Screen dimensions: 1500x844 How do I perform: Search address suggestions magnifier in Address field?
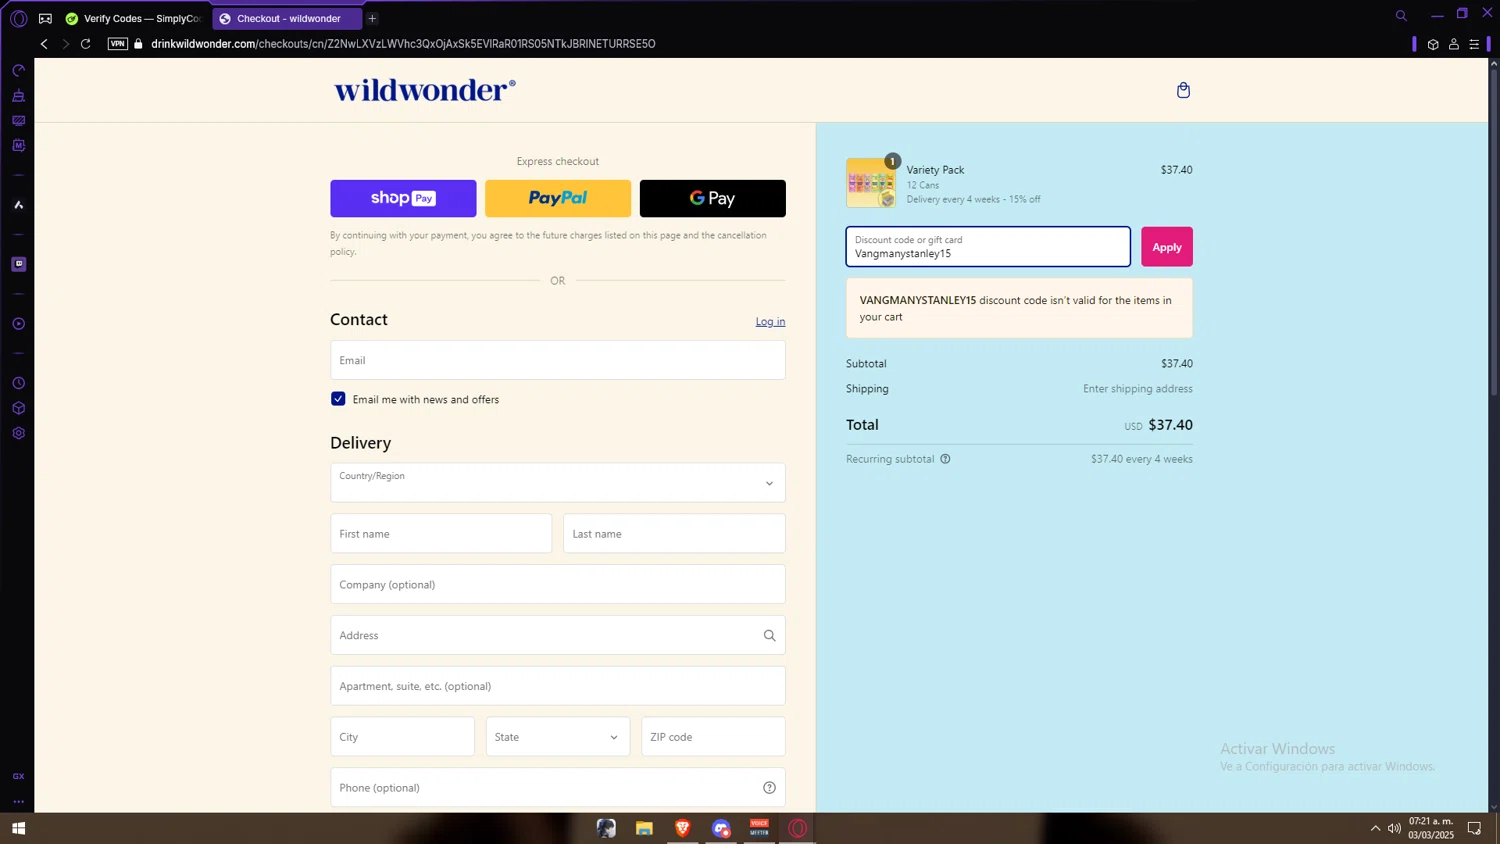coord(769,635)
